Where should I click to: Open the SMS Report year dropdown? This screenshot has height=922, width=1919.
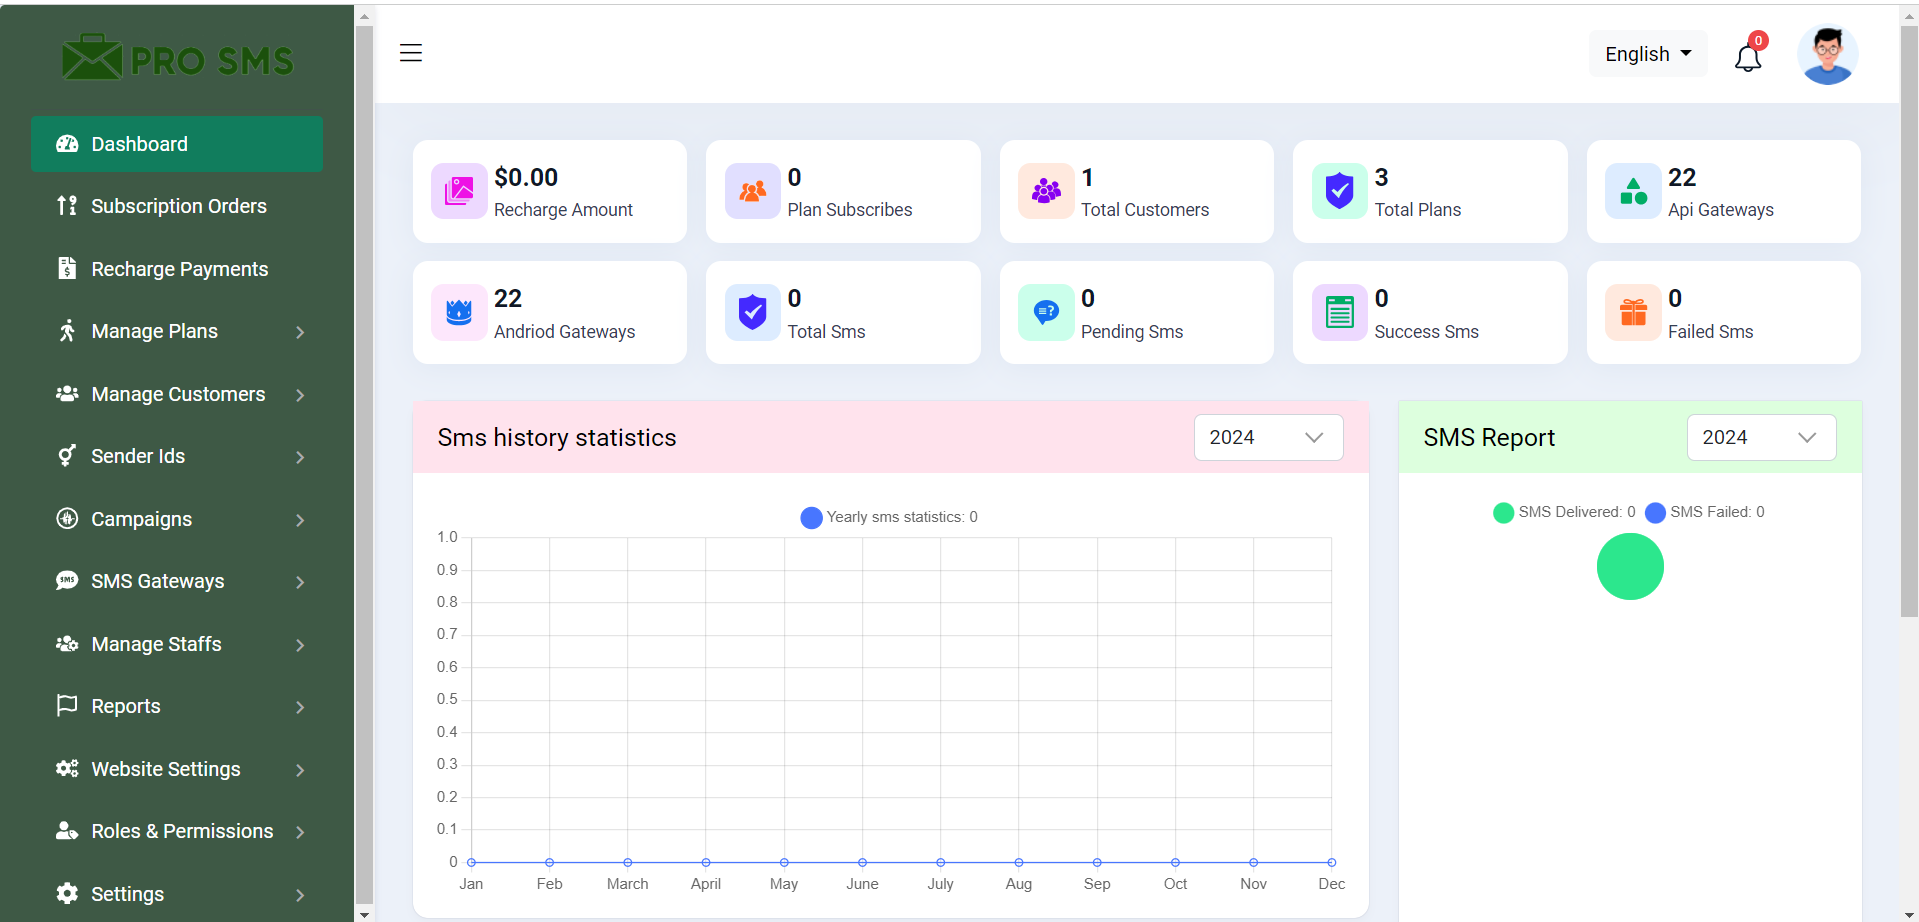1760,438
